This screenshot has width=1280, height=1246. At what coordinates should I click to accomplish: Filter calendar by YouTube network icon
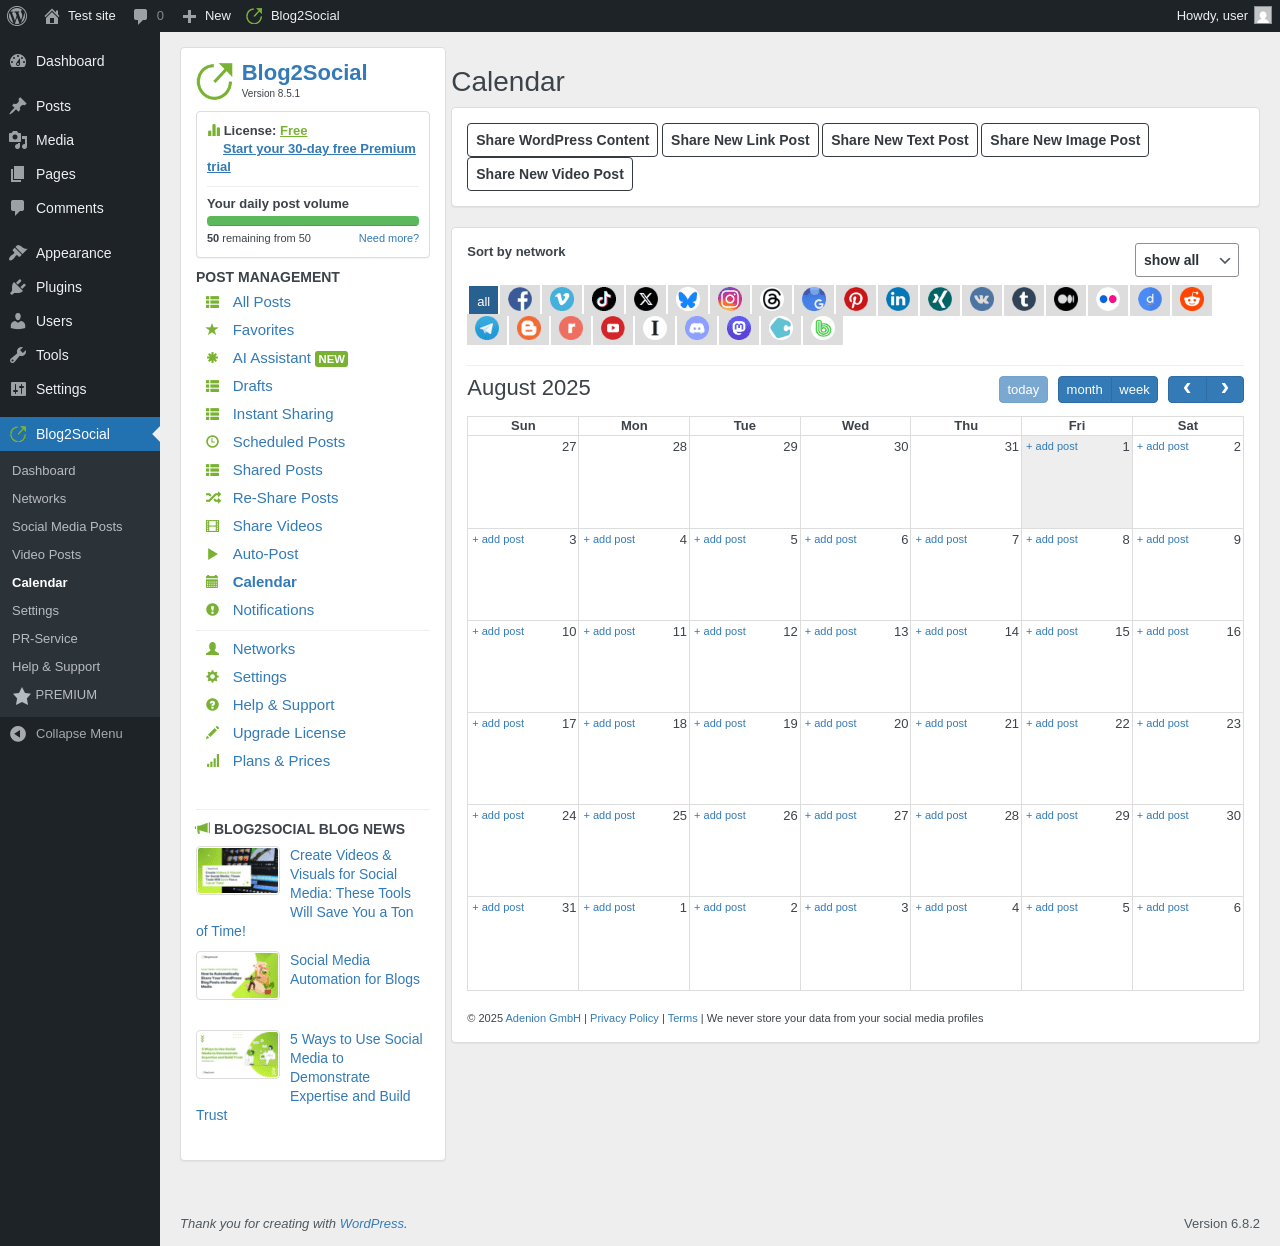pyautogui.click(x=613, y=328)
